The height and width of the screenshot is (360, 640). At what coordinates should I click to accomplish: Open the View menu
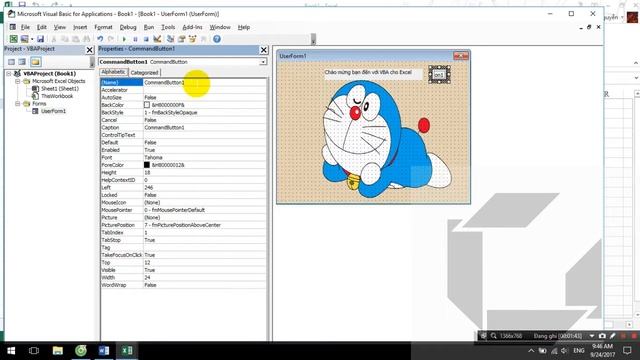pos(60,27)
